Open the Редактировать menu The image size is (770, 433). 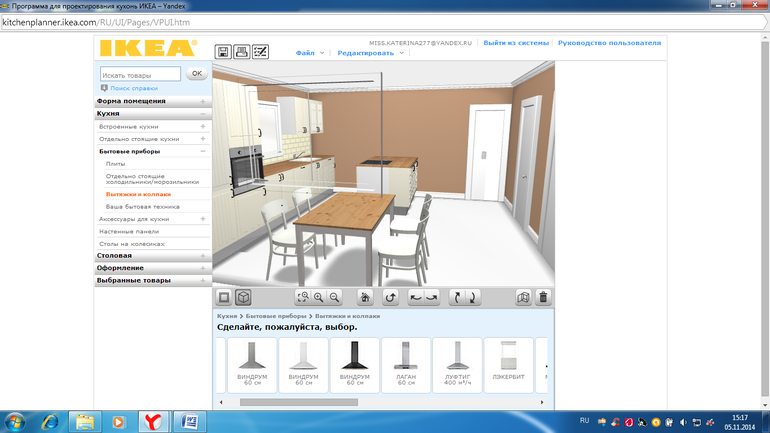(x=366, y=53)
